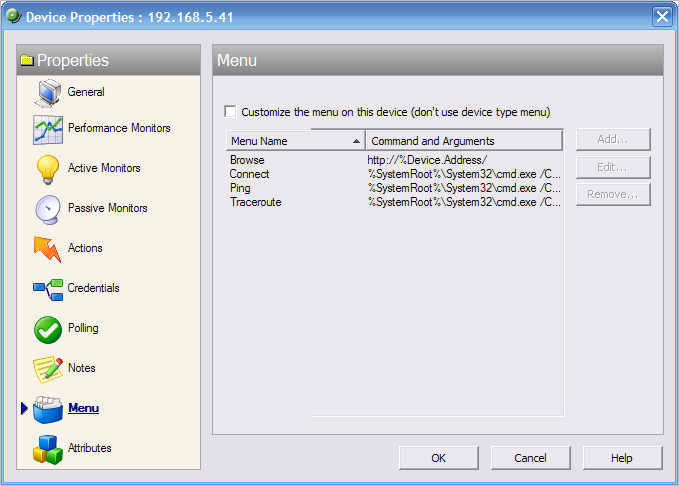The width and height of the screenshot is (679, 486).
Task: Click the Properties folder icon in panel header
Action: [x=27, y=60]
